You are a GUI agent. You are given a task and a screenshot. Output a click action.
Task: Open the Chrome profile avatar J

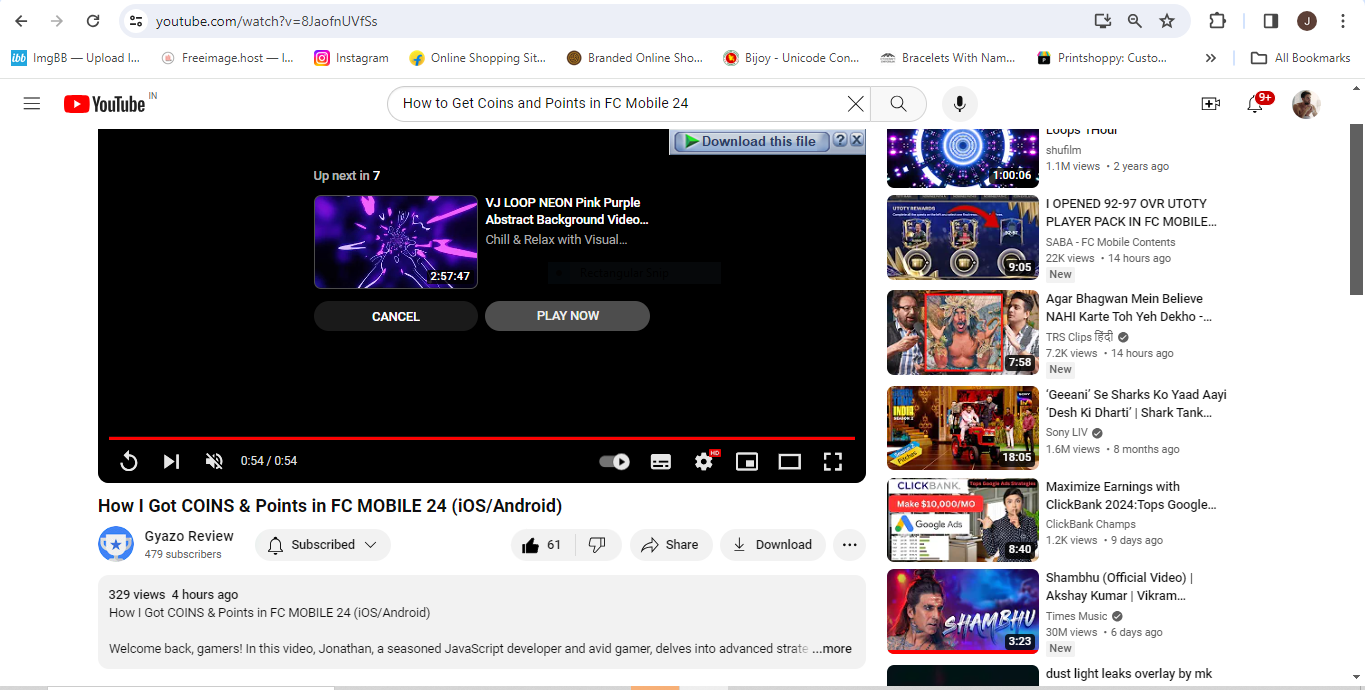click(x=1307, y=20)
